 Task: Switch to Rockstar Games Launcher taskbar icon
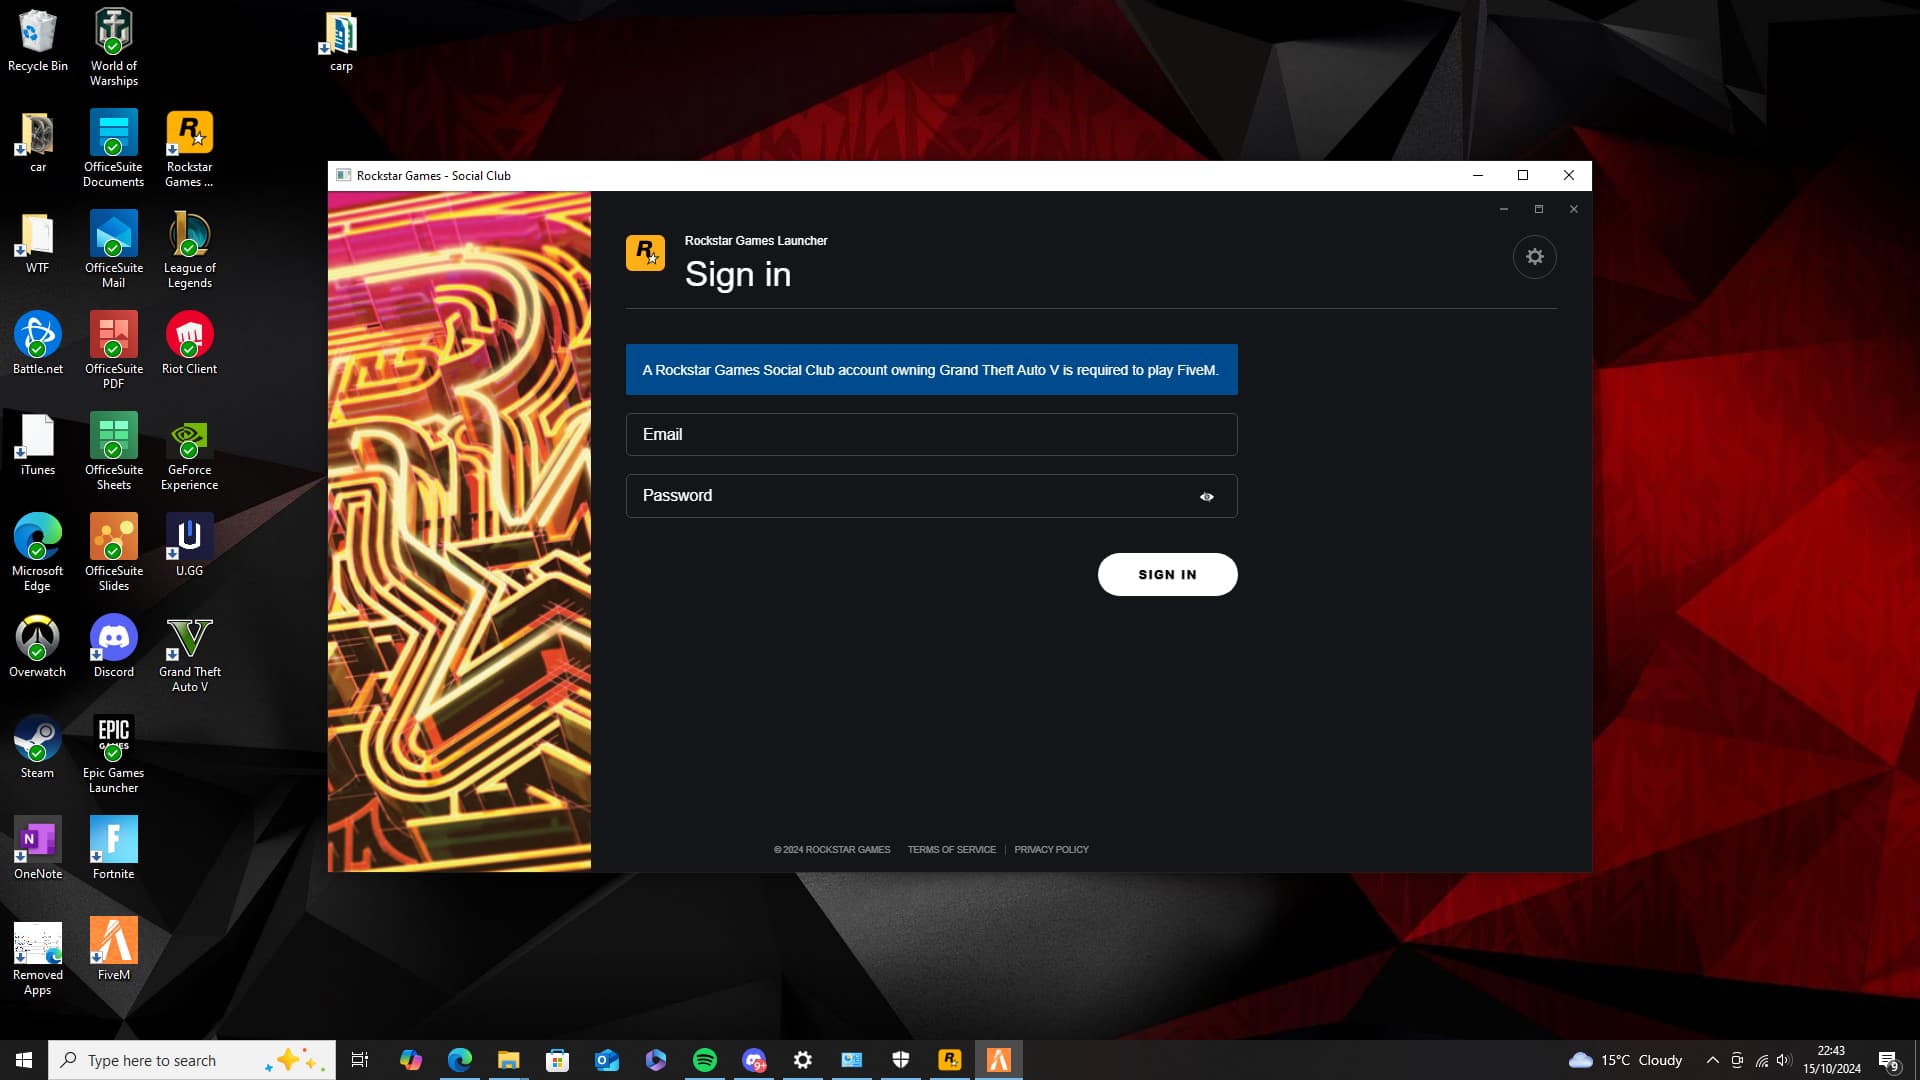(949, 1060)
